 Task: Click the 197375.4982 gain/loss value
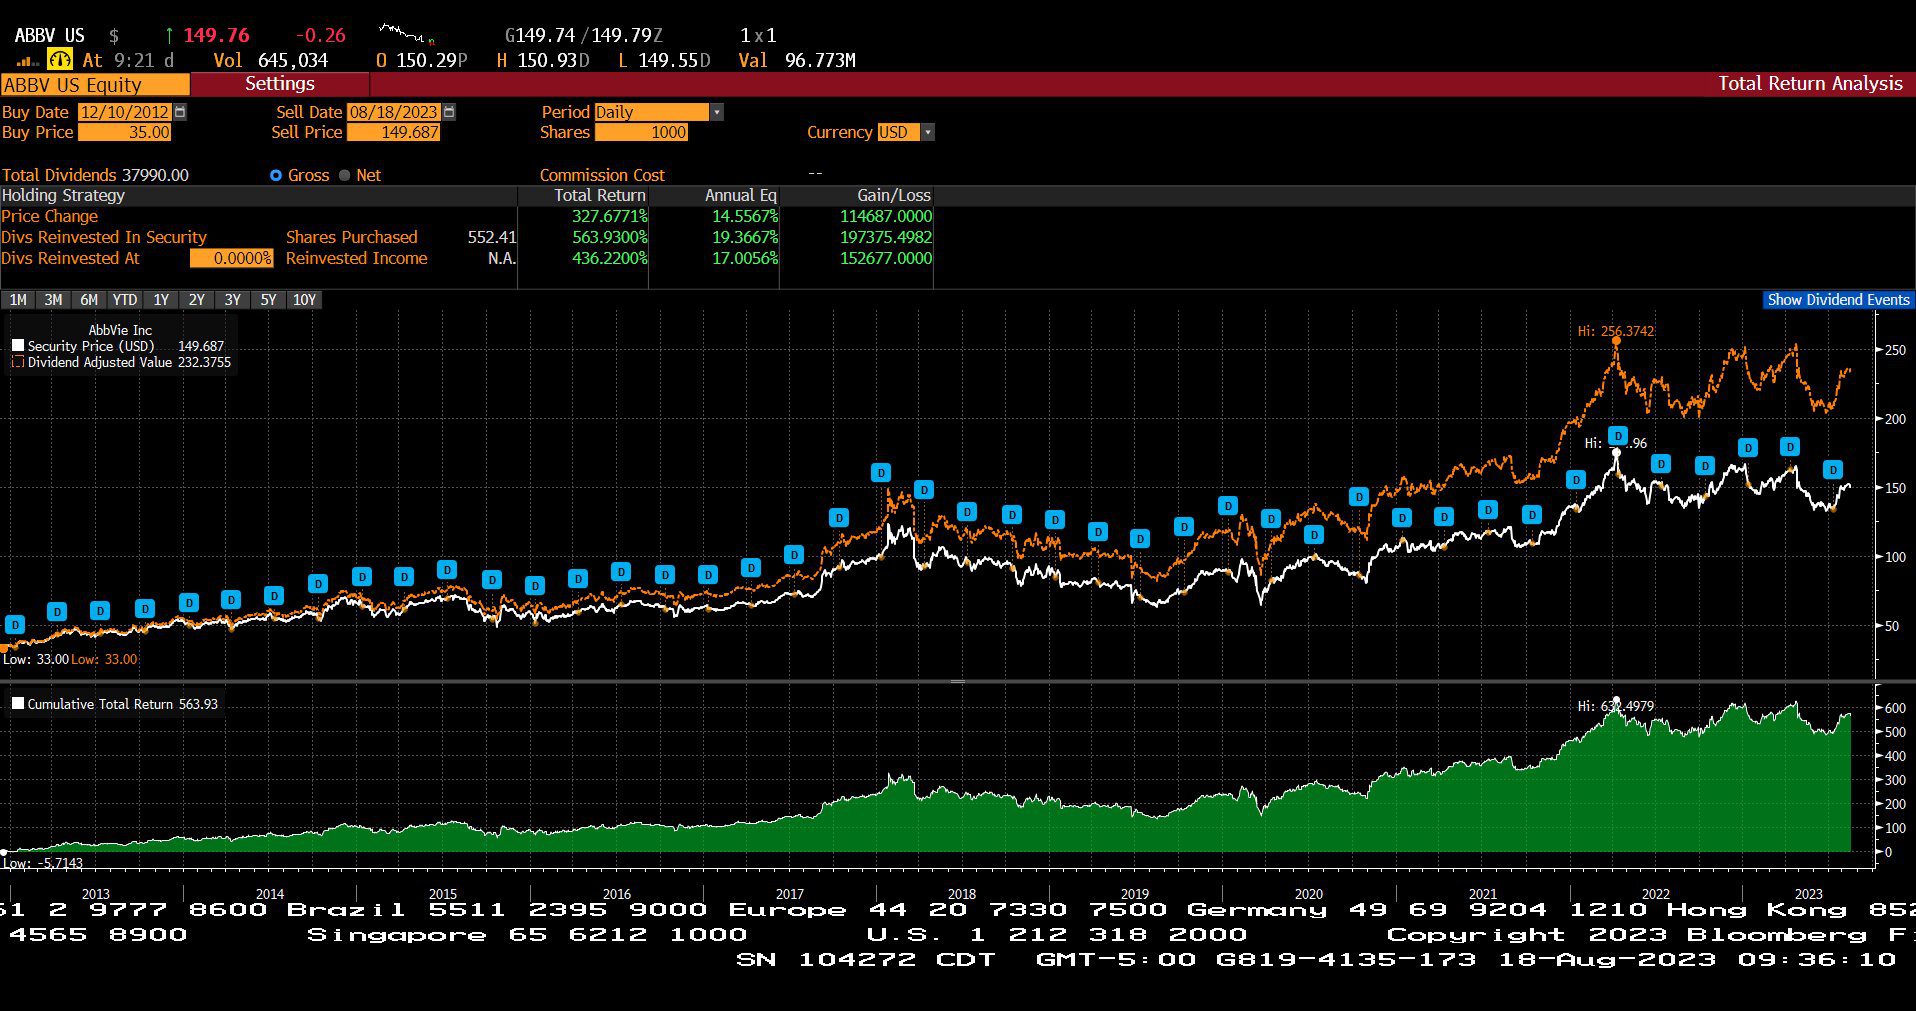click(x=886, y=237)
